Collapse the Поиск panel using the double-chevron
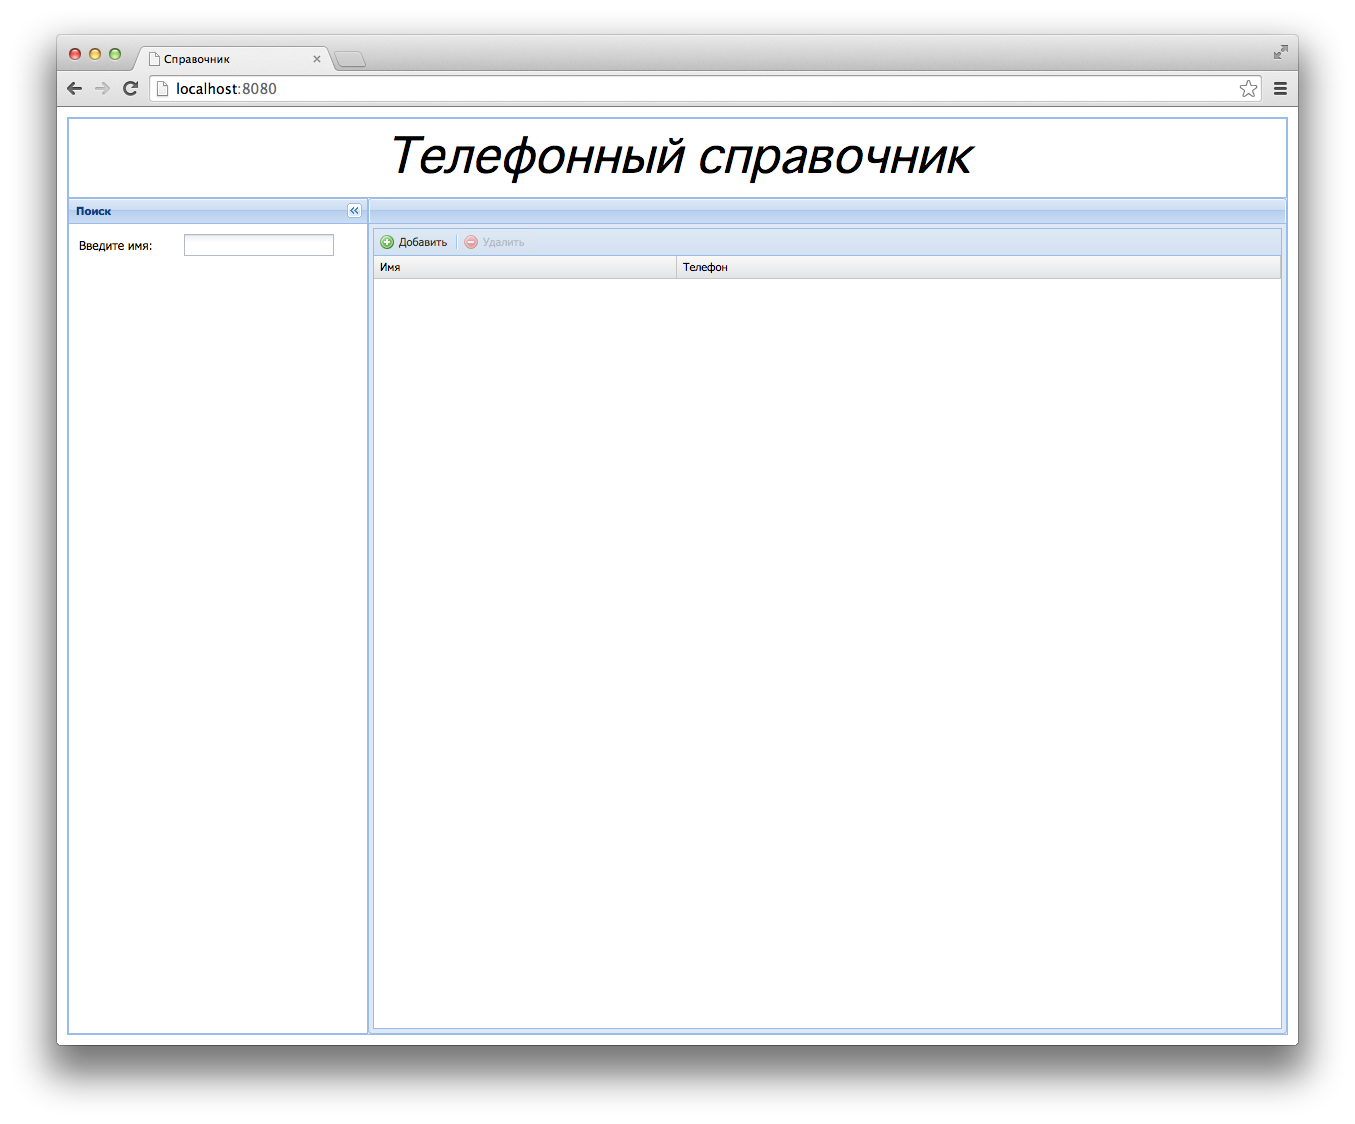 [x=354, y=210]
